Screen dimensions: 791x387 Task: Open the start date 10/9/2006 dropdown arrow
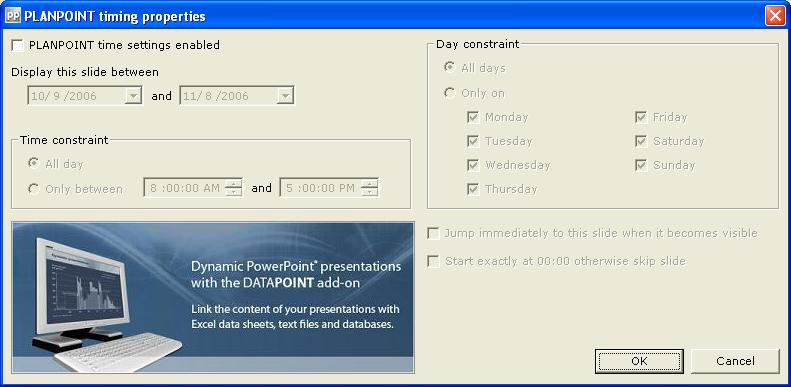pos(133,96)
